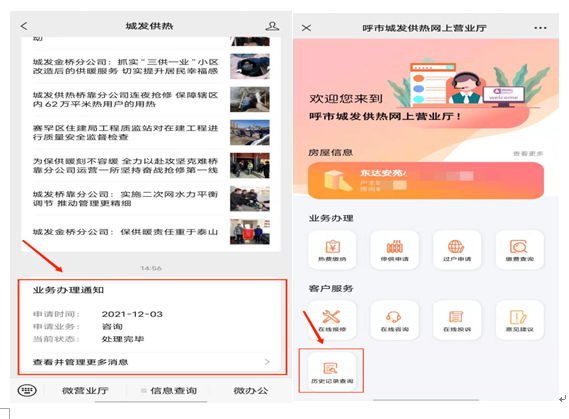Open the three-dot more menu
The width and height of the screenshot is (569, 419).
tap(540, 28)
